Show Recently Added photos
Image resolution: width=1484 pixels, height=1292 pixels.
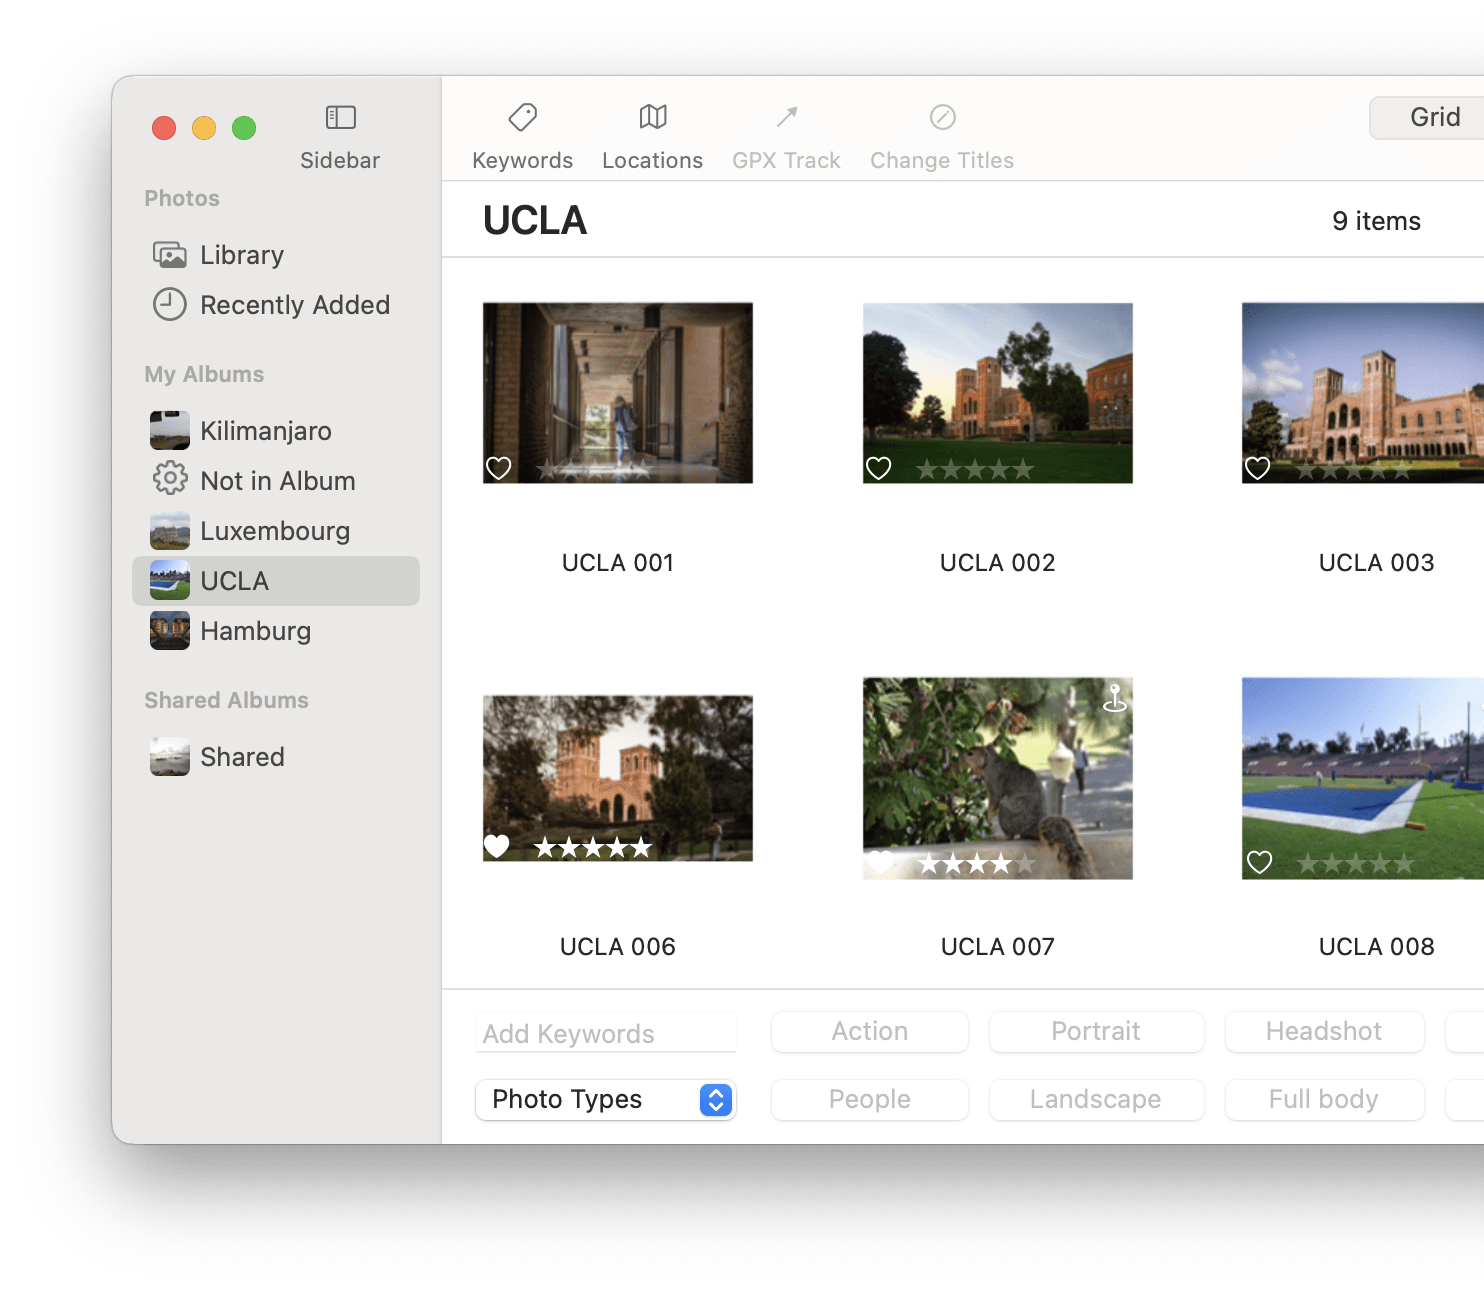click(276, 305)
